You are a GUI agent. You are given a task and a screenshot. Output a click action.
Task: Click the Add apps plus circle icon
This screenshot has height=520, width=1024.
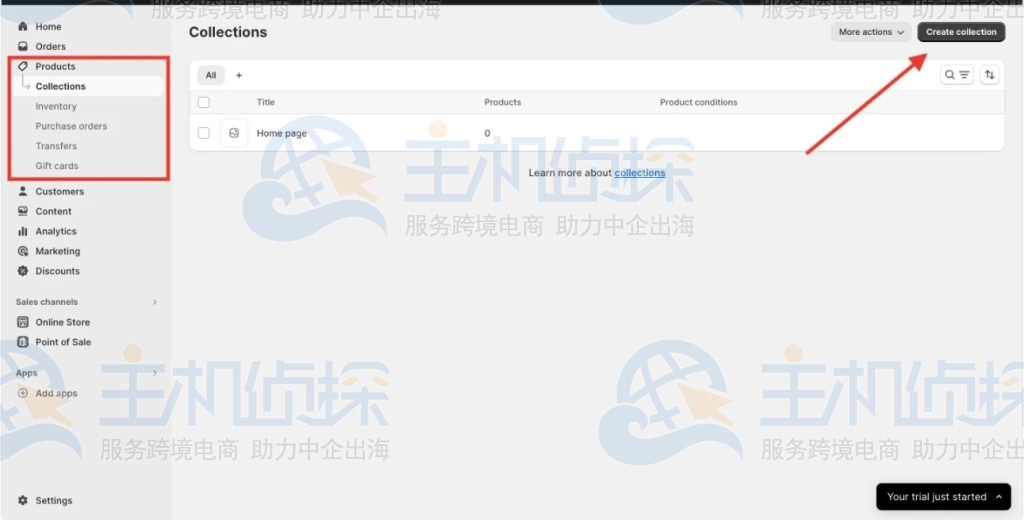point(23,393)
